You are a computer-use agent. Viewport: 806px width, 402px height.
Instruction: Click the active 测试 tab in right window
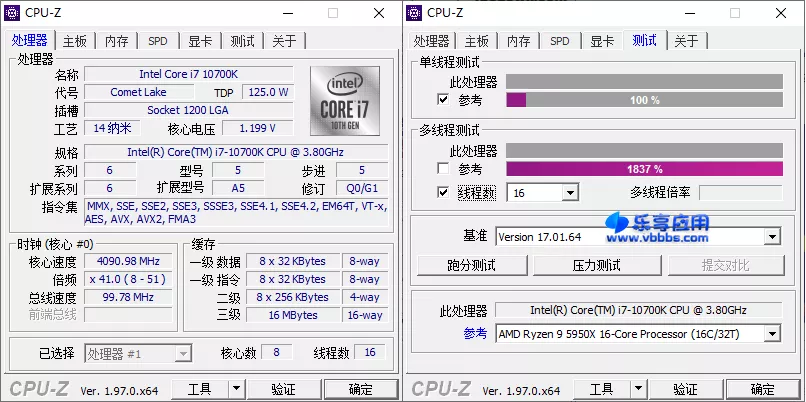pos(645,40)
